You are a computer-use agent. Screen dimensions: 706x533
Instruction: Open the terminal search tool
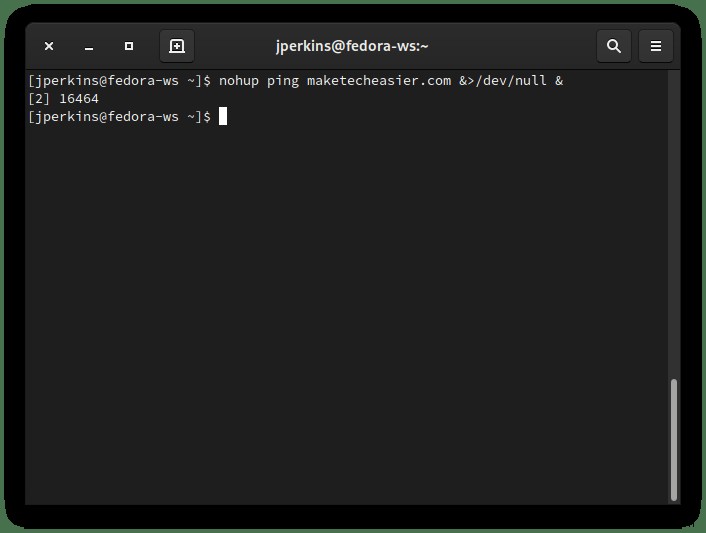pos(614,46)
